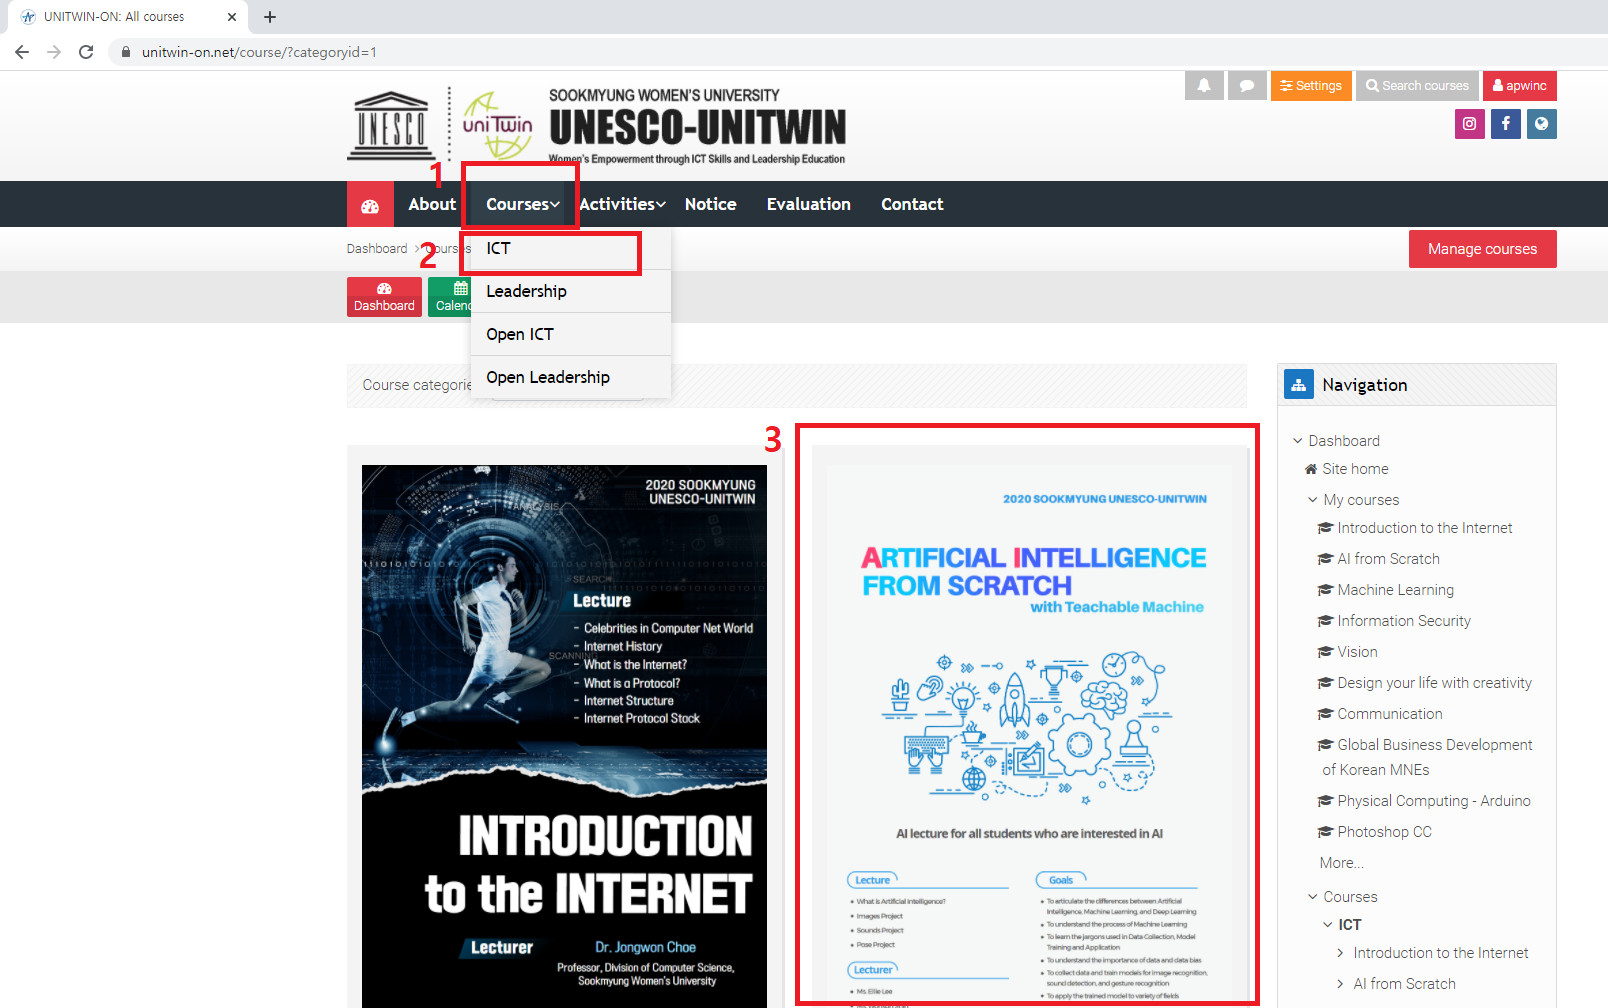Viewport: 1608px width, 1008px height.
Task: Close the UNITWIN-ON browser tab
Action: 232,17
